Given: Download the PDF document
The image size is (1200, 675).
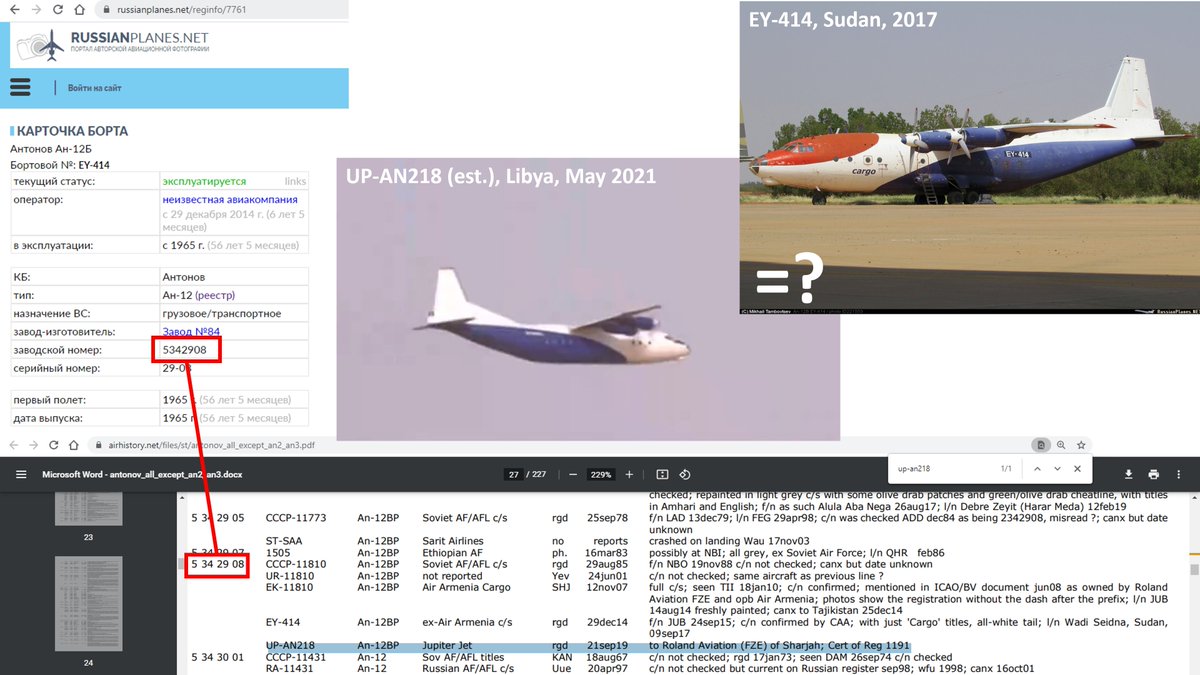Looking at the screenshot, I should 1129,474.
